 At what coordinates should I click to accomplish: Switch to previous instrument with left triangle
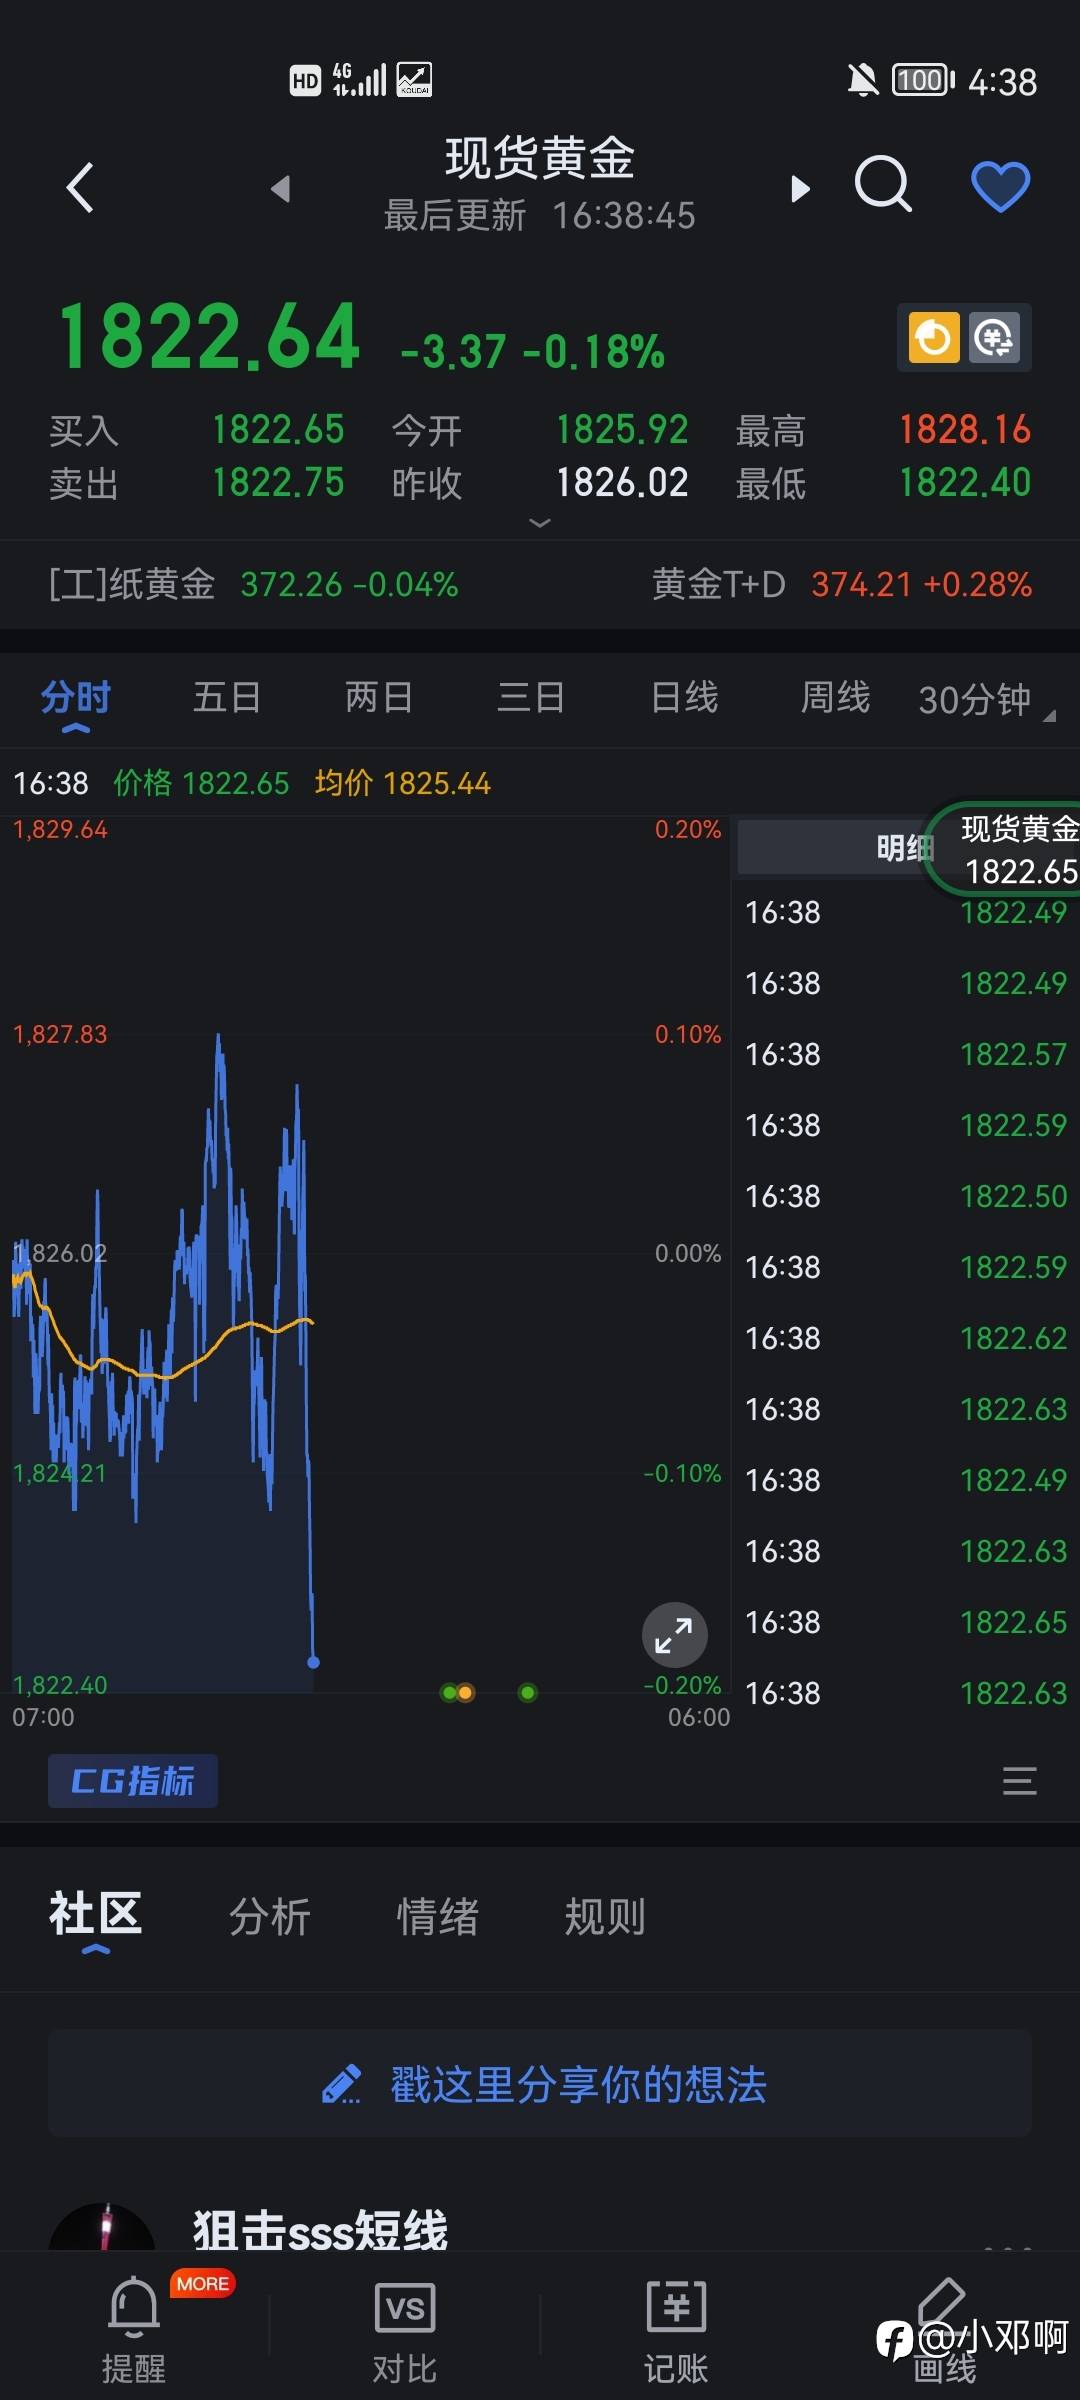tap(281, 188)
